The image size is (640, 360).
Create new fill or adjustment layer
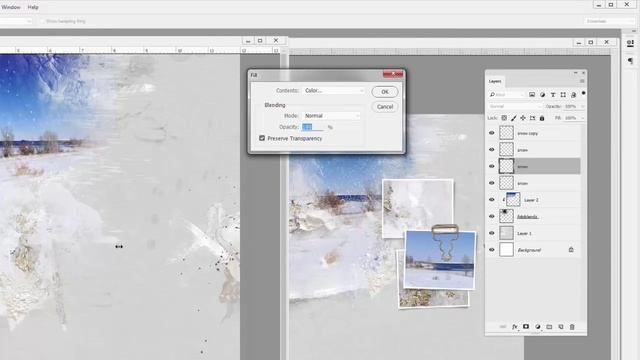tap(538, 327)
